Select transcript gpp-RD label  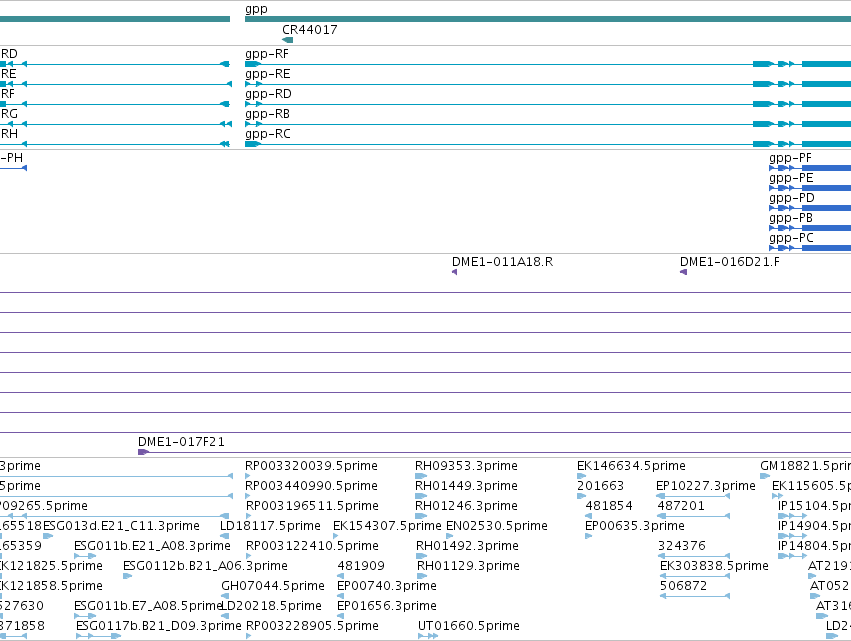268,94
